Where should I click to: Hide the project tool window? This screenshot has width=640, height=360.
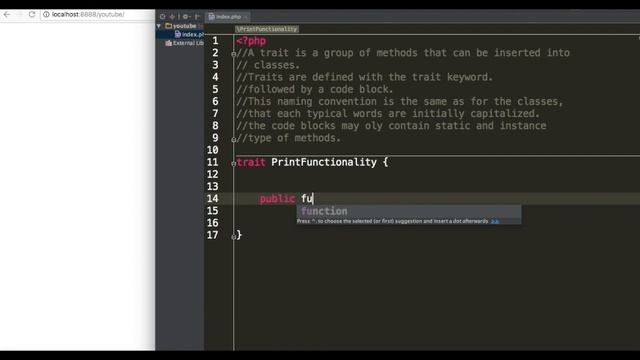[198, 17]
